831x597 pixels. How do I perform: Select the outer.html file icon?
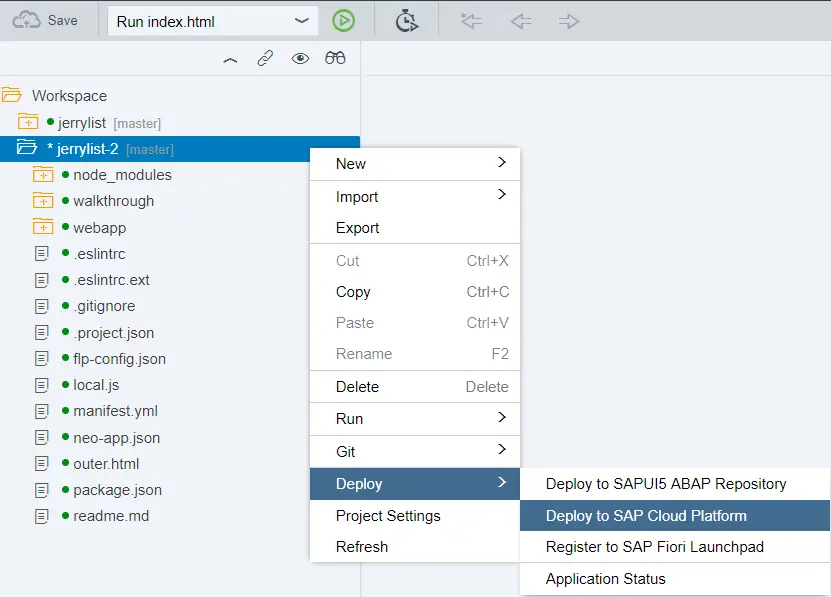(x=41, y=463)
